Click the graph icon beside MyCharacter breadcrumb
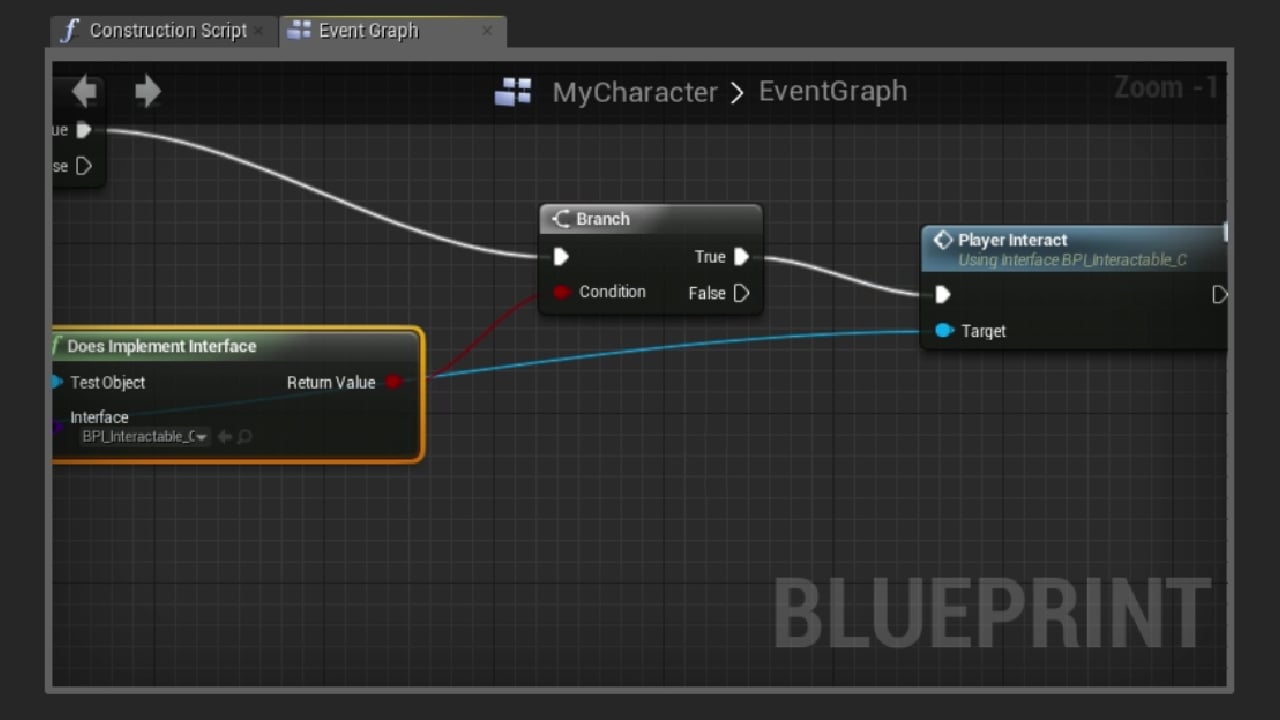The image size is (1280, 720). pos(513,93)
